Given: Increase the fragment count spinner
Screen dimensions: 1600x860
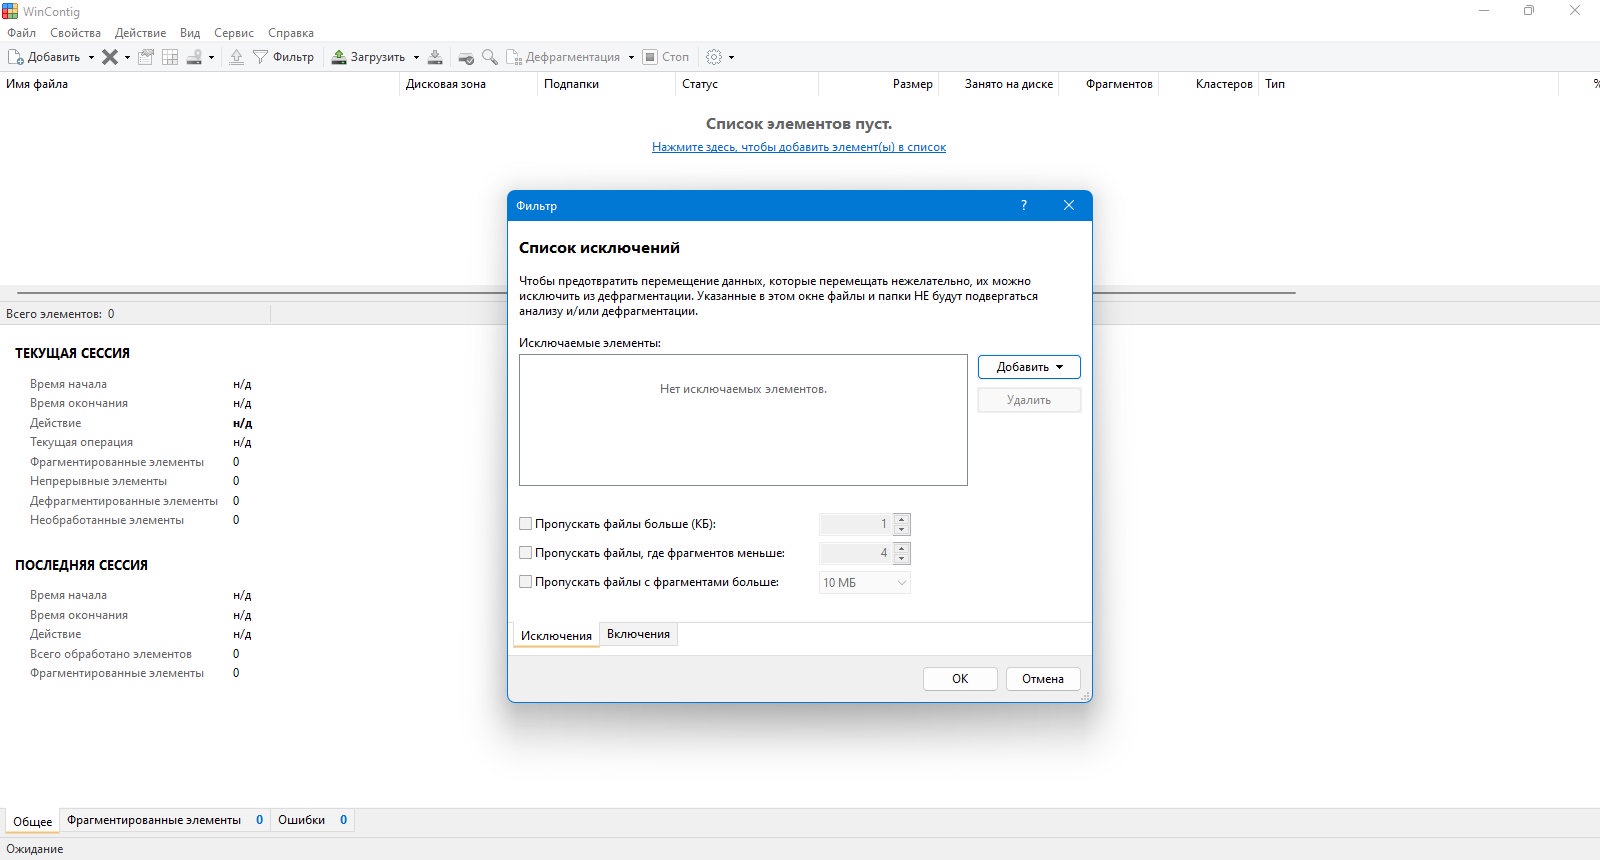Looking at the screenshot, I should point(902,548).
